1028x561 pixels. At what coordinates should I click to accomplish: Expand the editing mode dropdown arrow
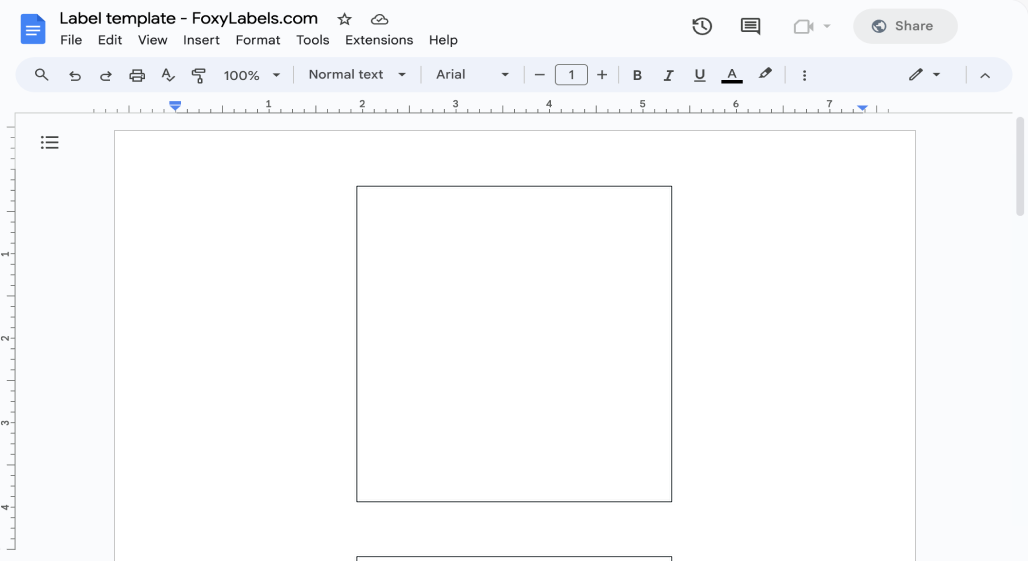coord(937,75)
